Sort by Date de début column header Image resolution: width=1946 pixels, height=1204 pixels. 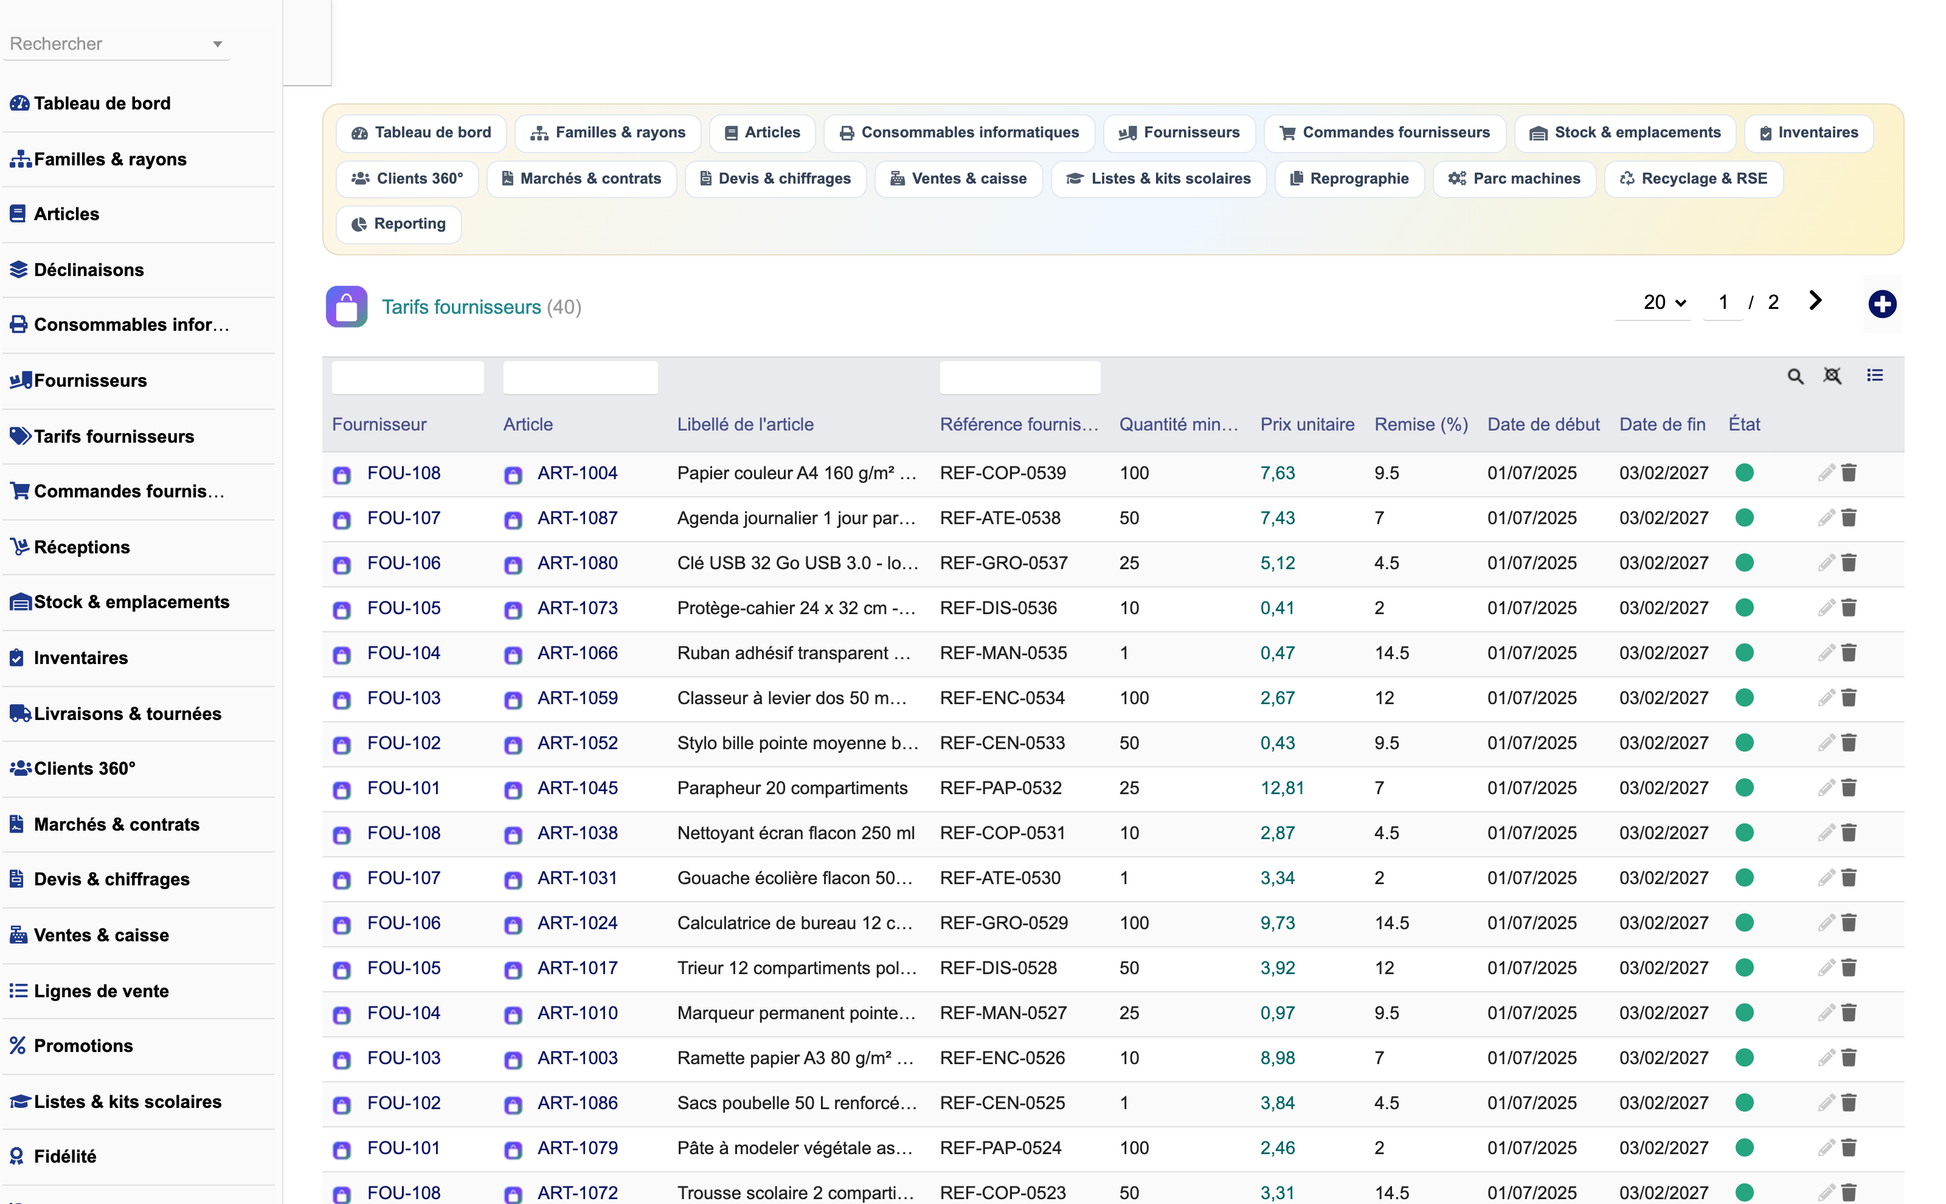click(1543, 424)
